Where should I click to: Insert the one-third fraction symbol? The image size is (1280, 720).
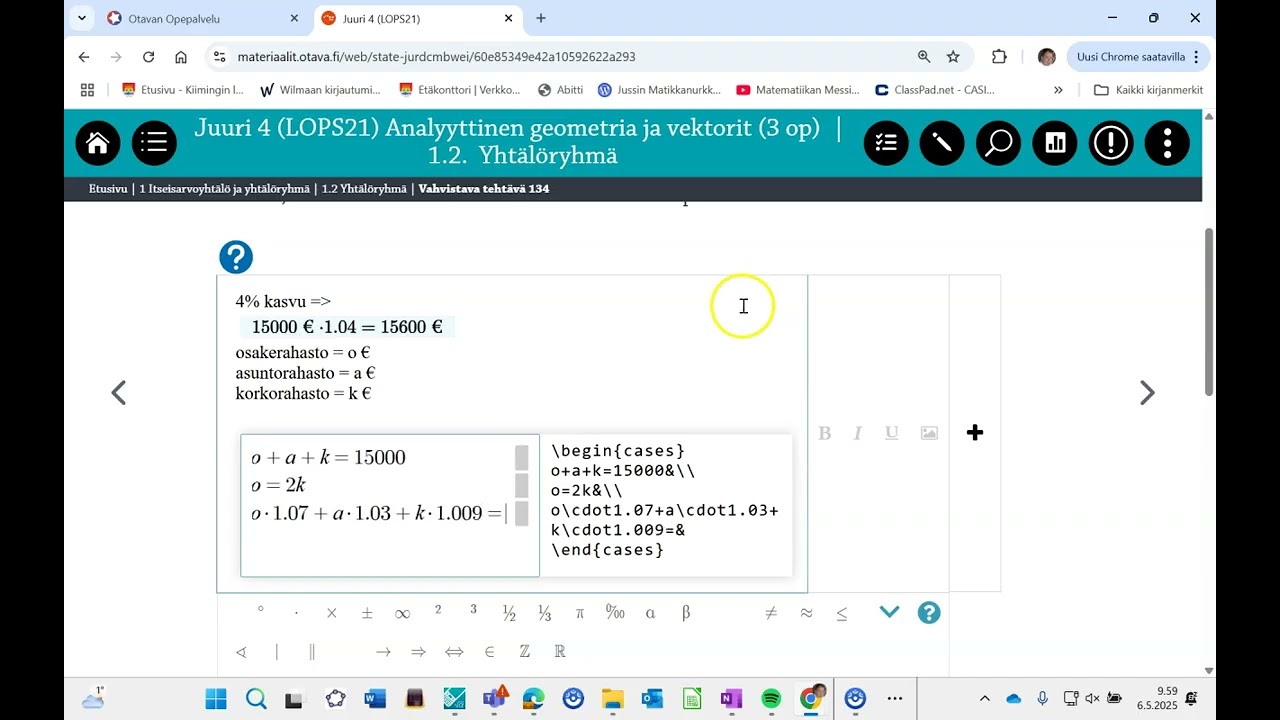pos(545,613)
